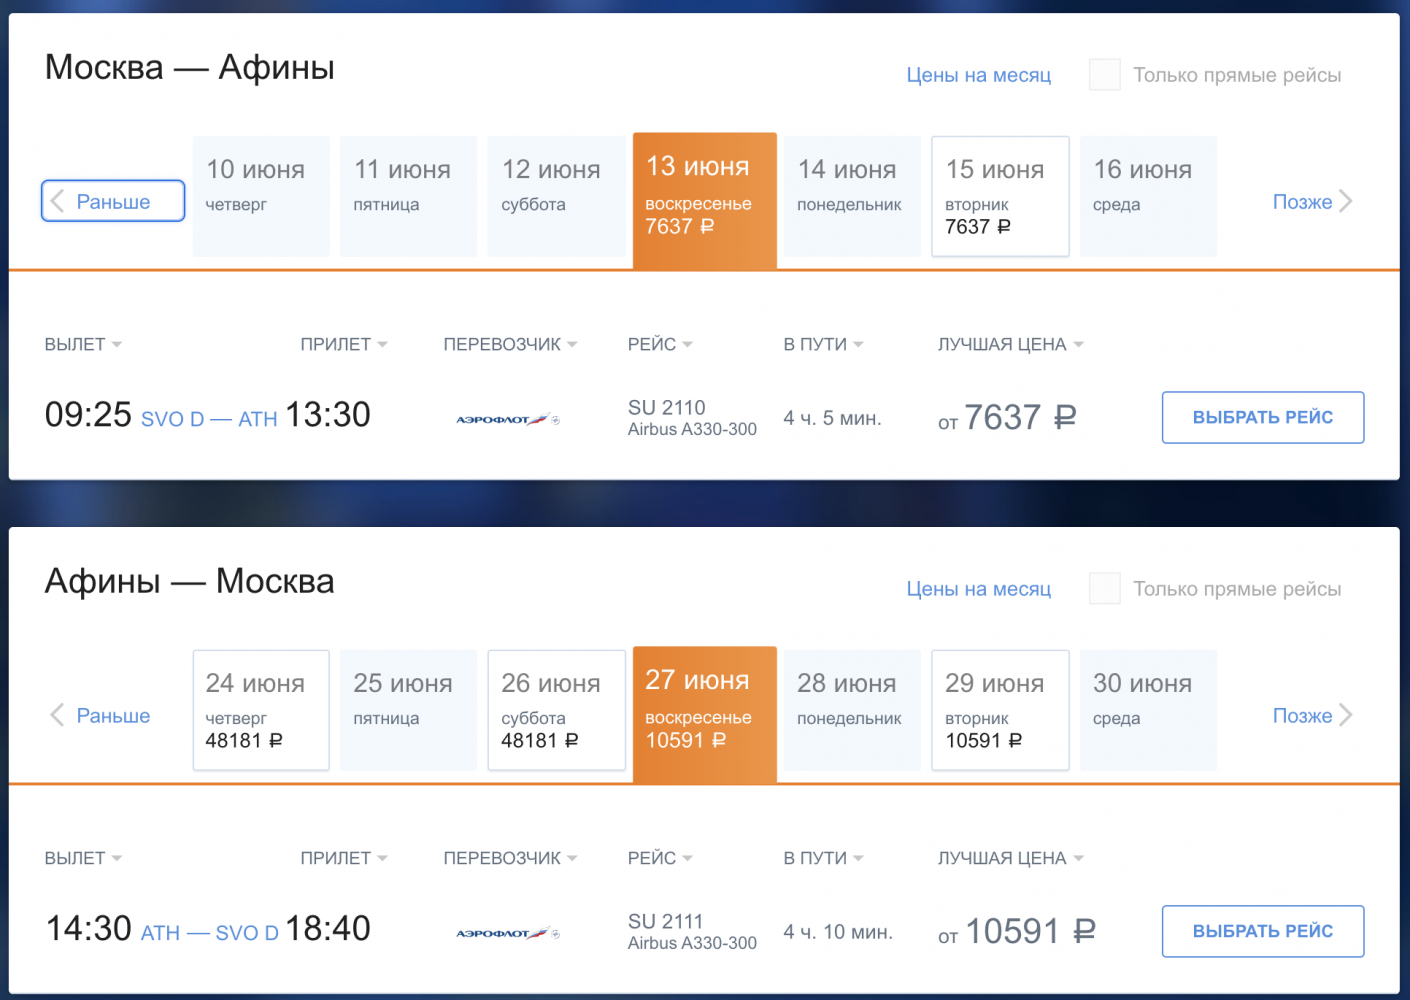Sort outbound flights by ЛУЧШАЯ ЦЕНА
1410x1000 pixels.
coord(1010,344)
